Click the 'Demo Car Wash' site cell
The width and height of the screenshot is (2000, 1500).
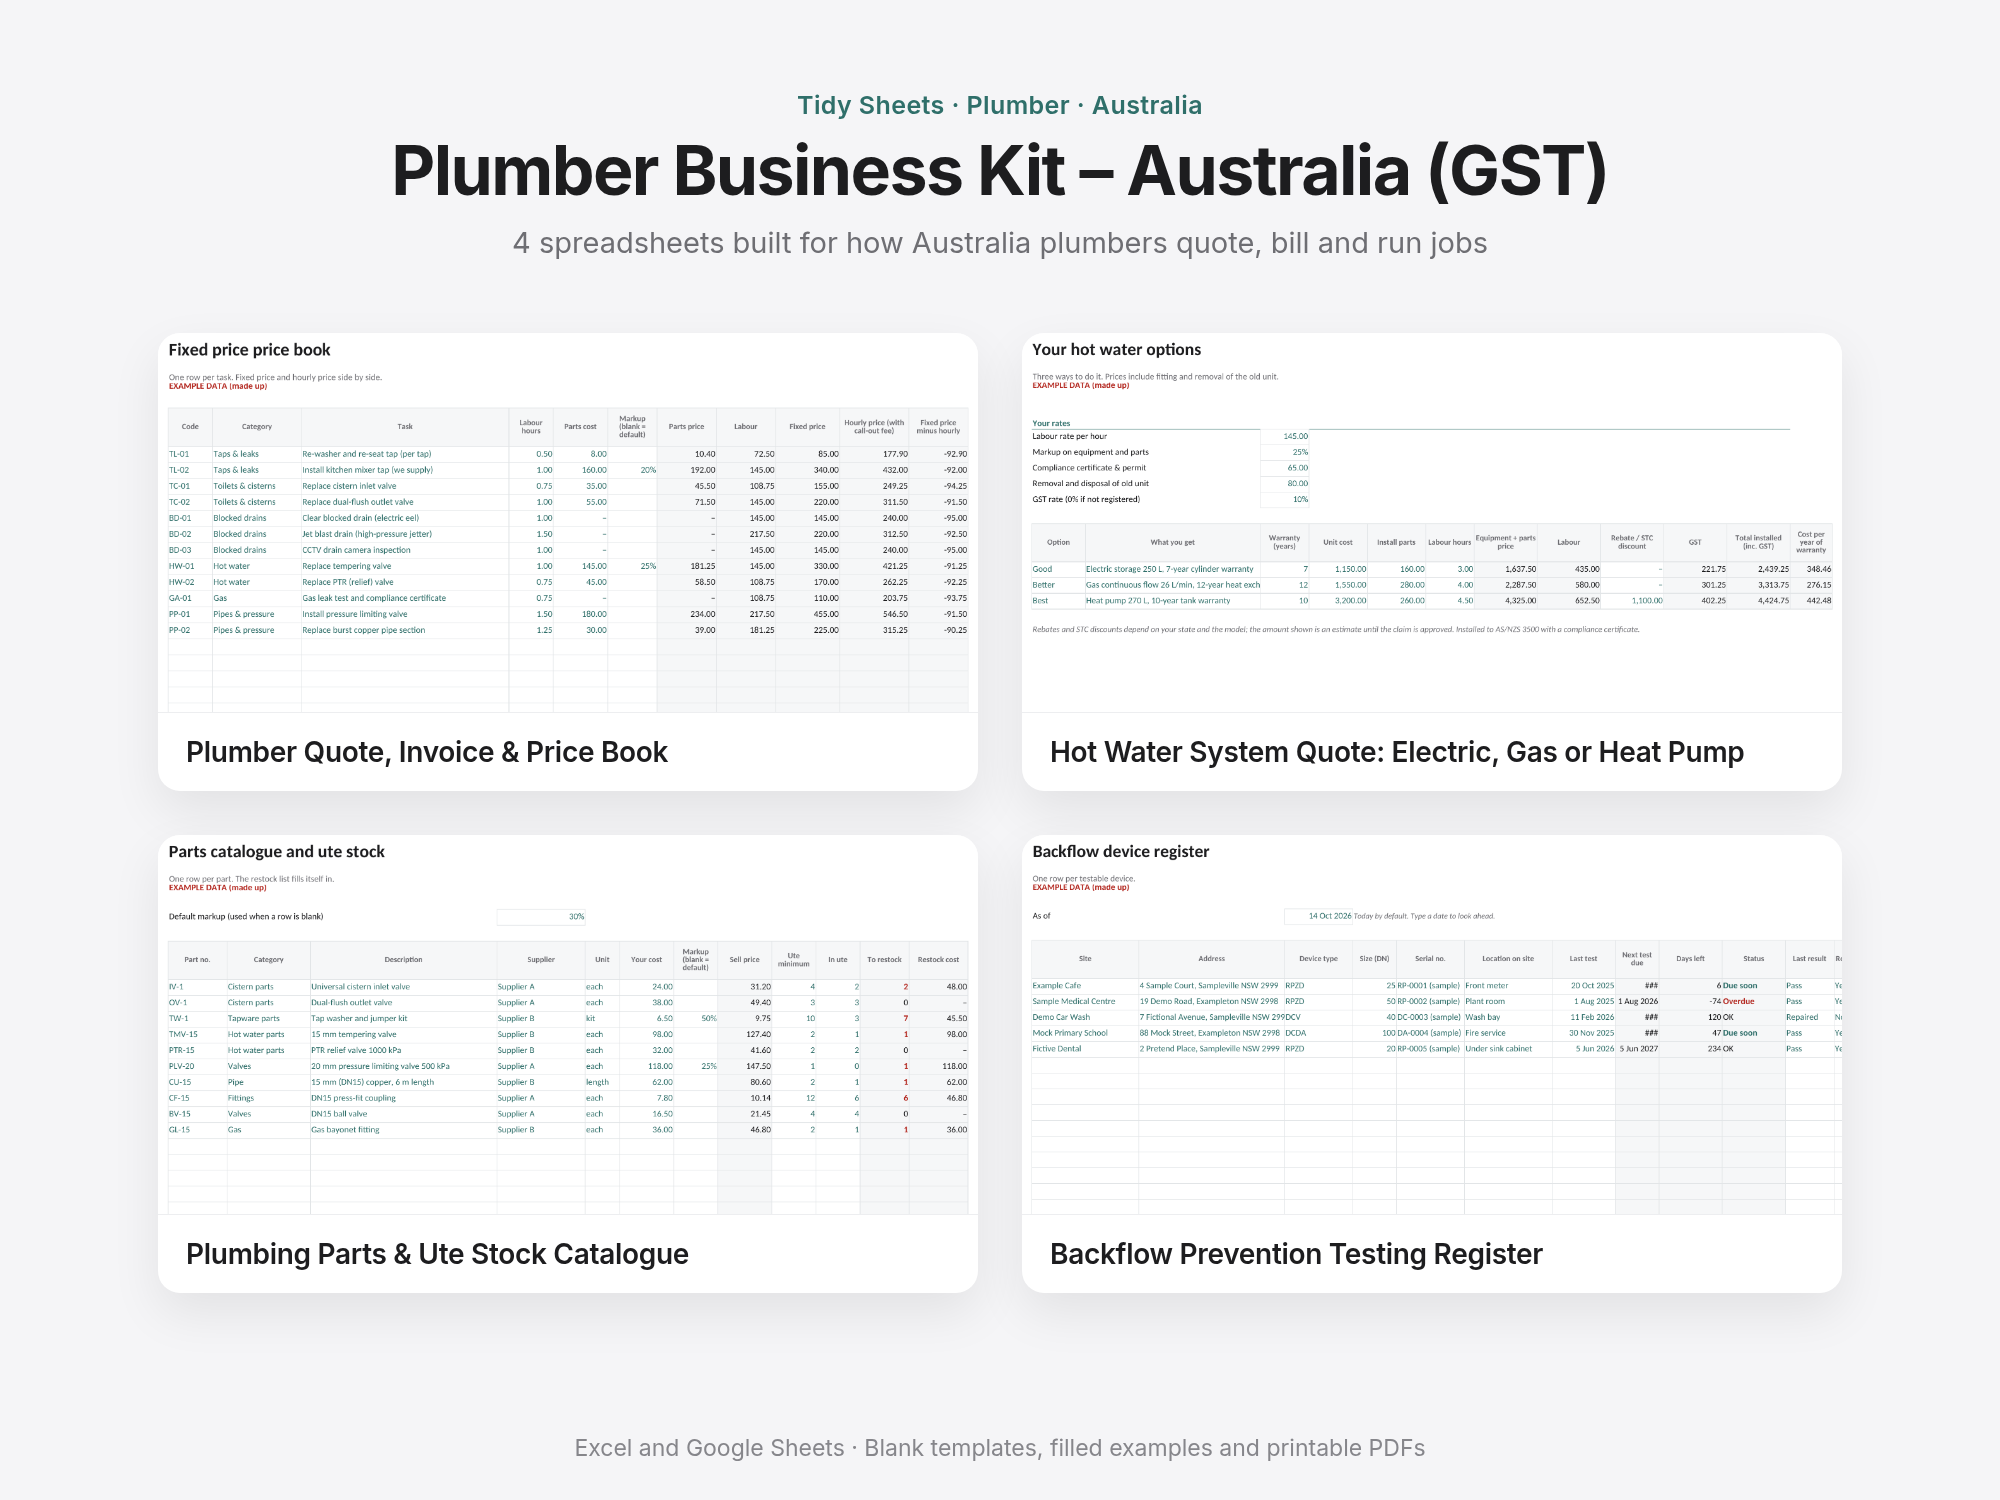(x=1085, y=1017)
